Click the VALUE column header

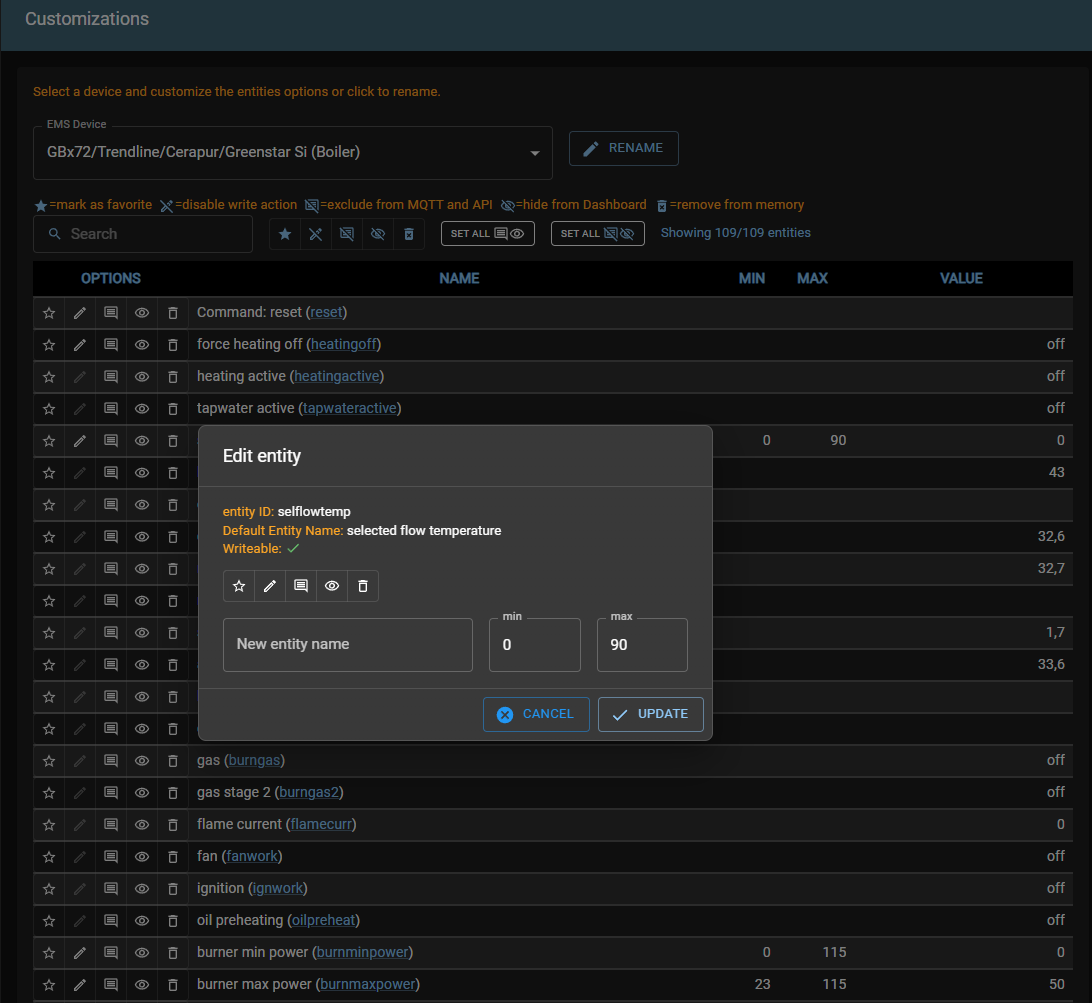[961, 278]
